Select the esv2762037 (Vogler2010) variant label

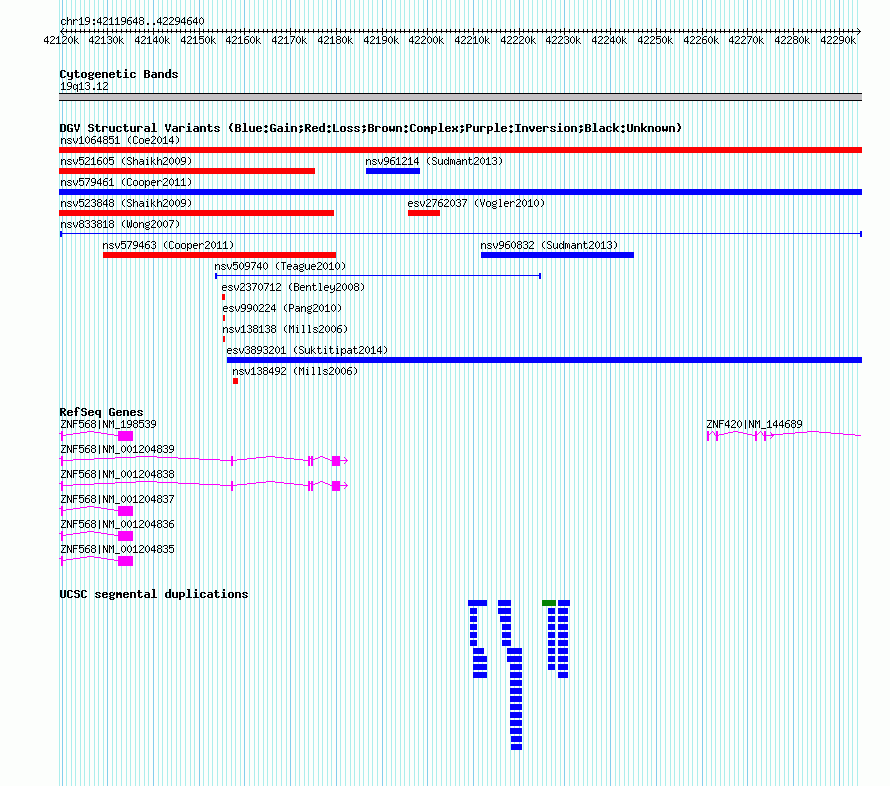476,203
